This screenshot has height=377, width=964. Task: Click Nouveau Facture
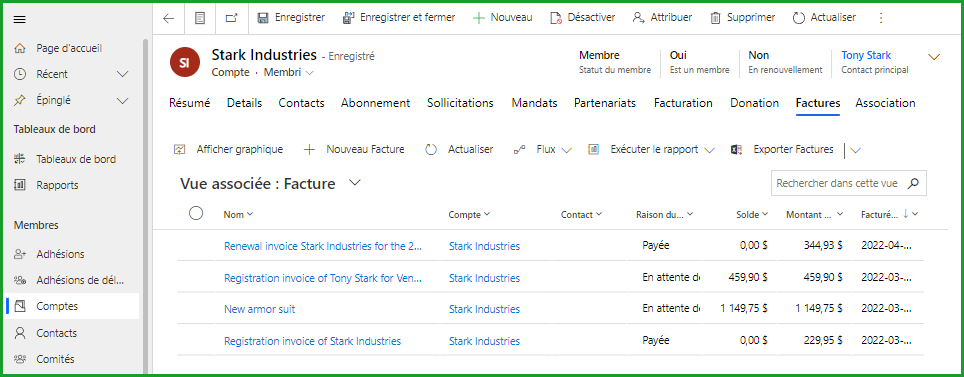(x=354, y=149)
